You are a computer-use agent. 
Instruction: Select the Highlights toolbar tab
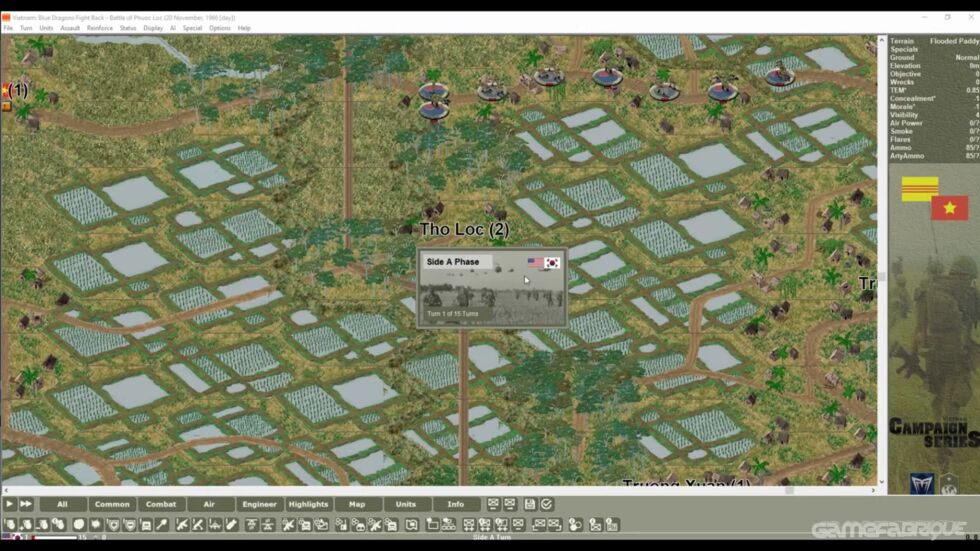tap(308, 504)
